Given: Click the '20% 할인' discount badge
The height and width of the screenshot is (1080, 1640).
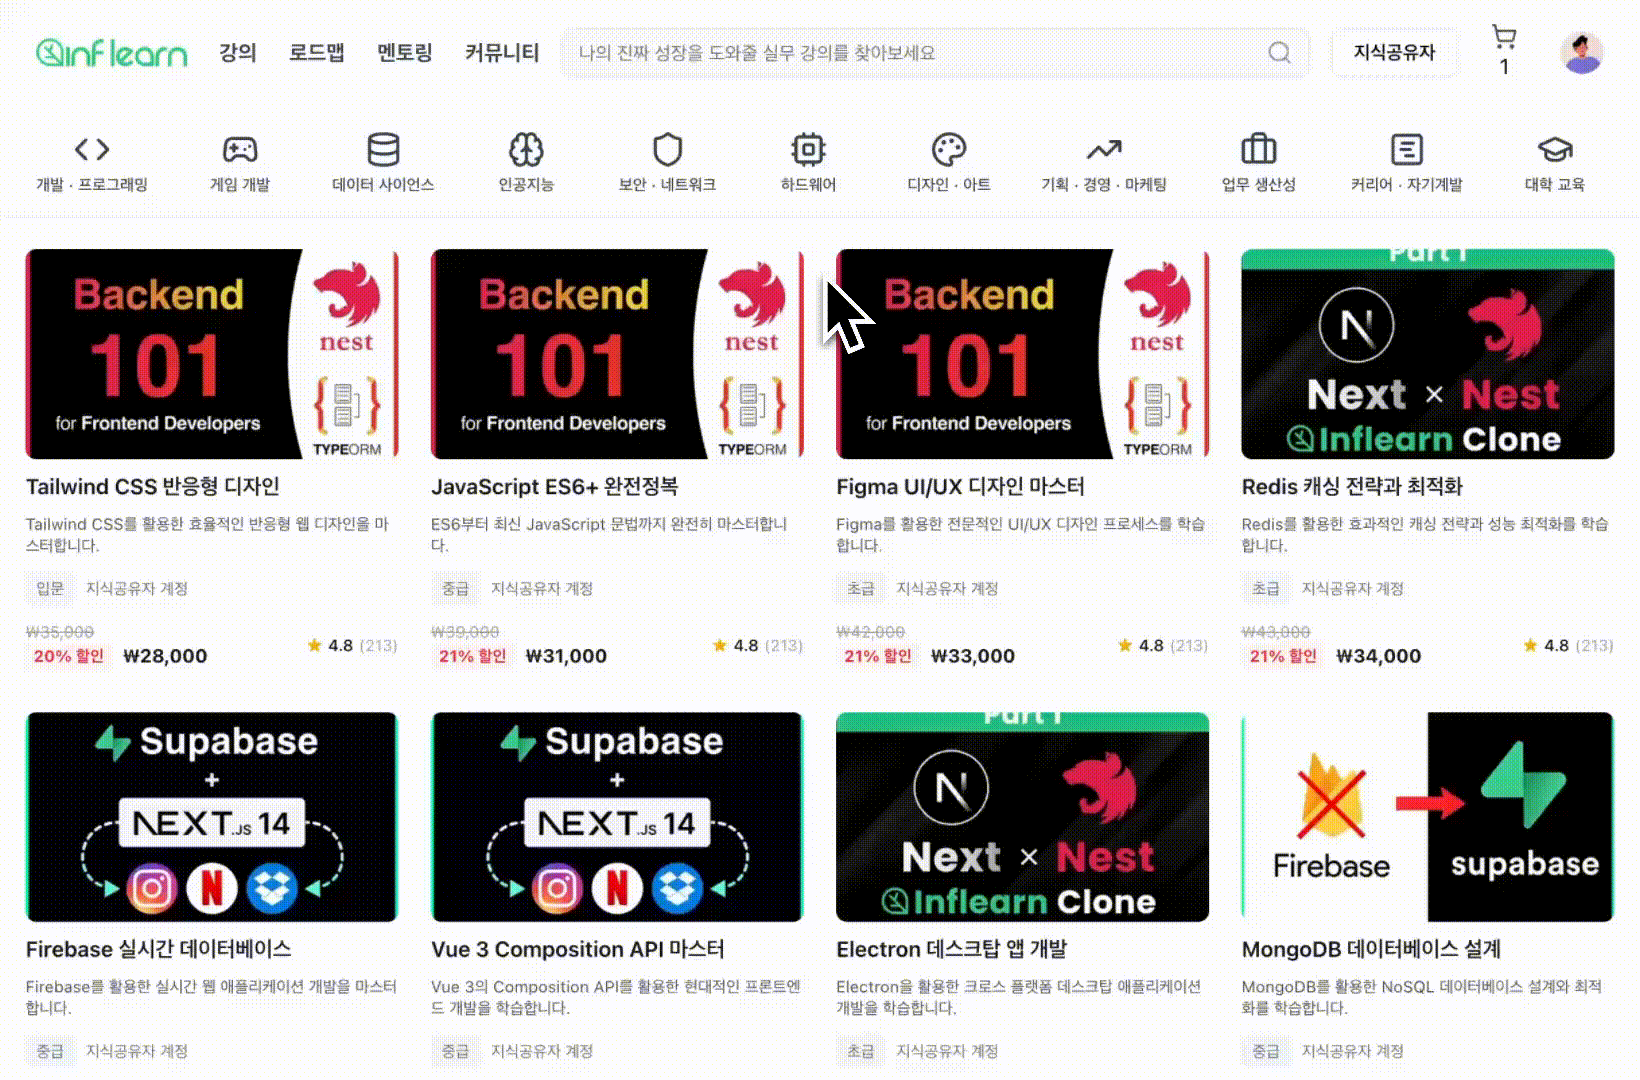Looking at the screenshot, I should [x=69, y=656].
